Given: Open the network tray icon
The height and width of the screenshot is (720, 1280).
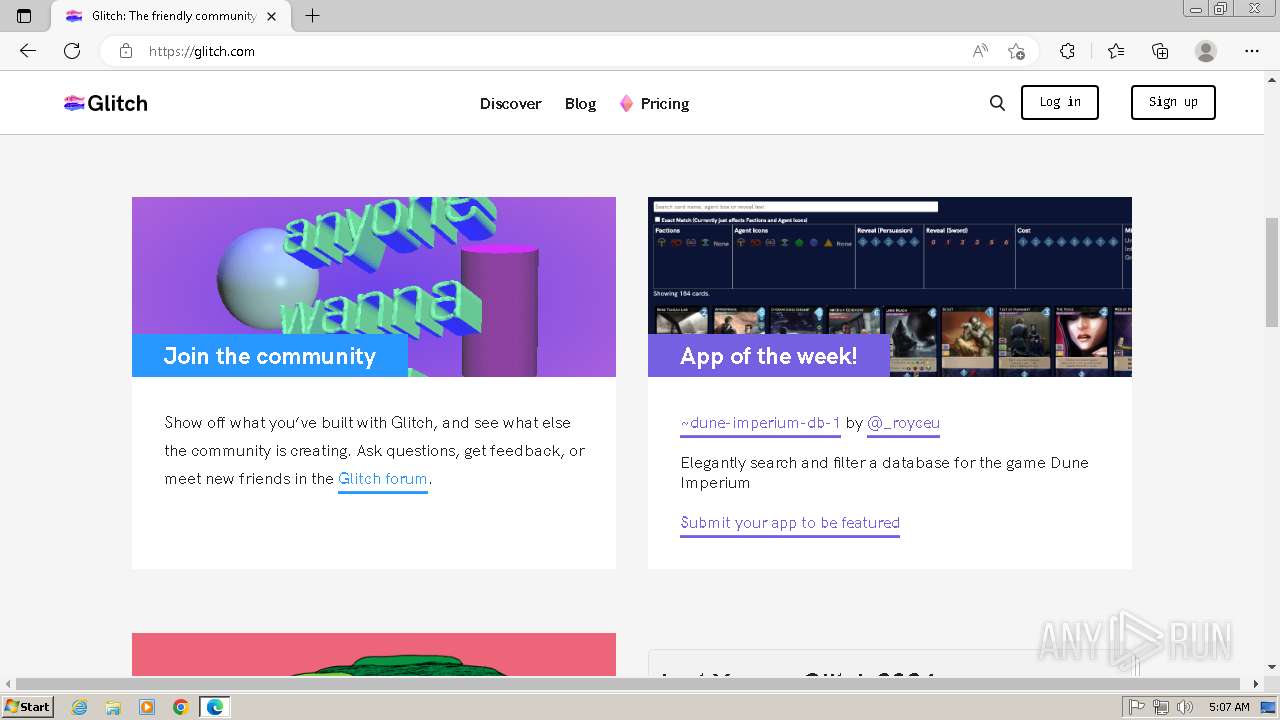Looking at the screenshot, I should [1161, 707].
